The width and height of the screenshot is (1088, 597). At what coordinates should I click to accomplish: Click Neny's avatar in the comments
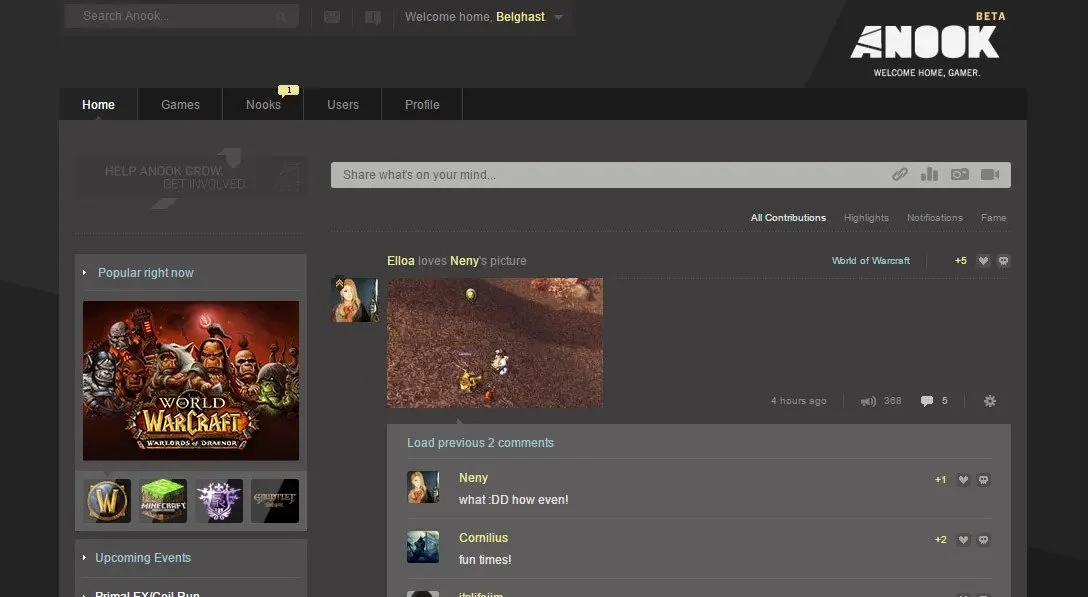tap(423, 487)
